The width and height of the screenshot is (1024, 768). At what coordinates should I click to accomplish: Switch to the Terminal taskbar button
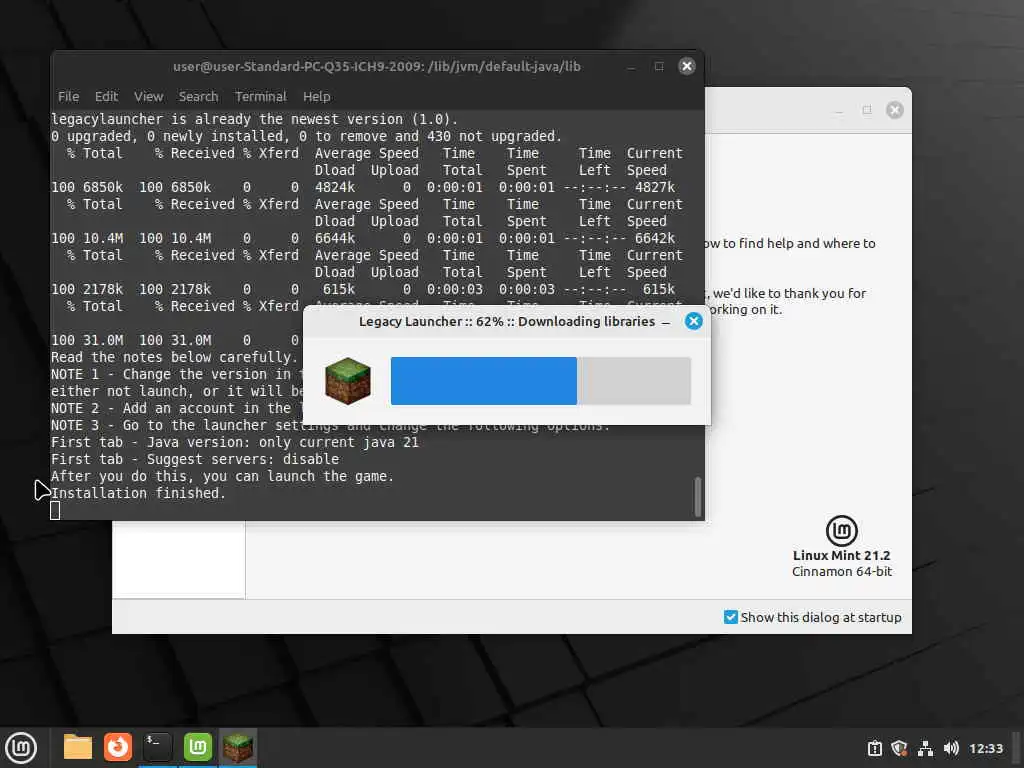pos(157,747)
